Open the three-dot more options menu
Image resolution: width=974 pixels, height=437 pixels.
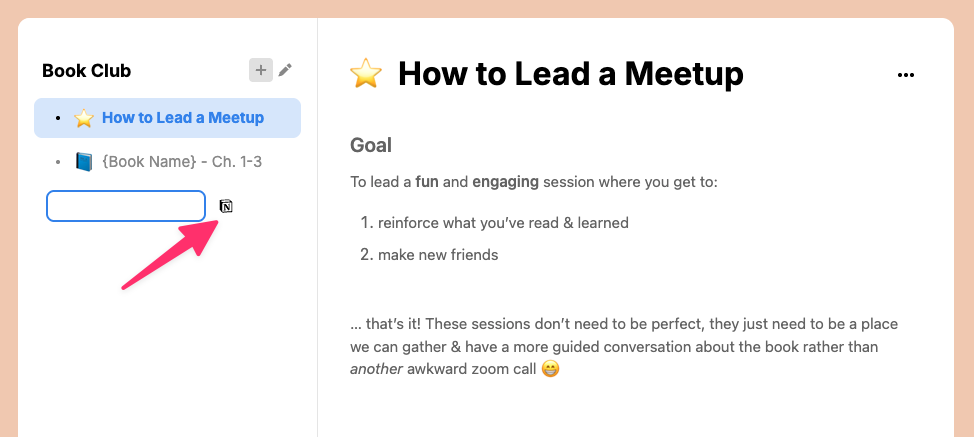coord(906,75)
